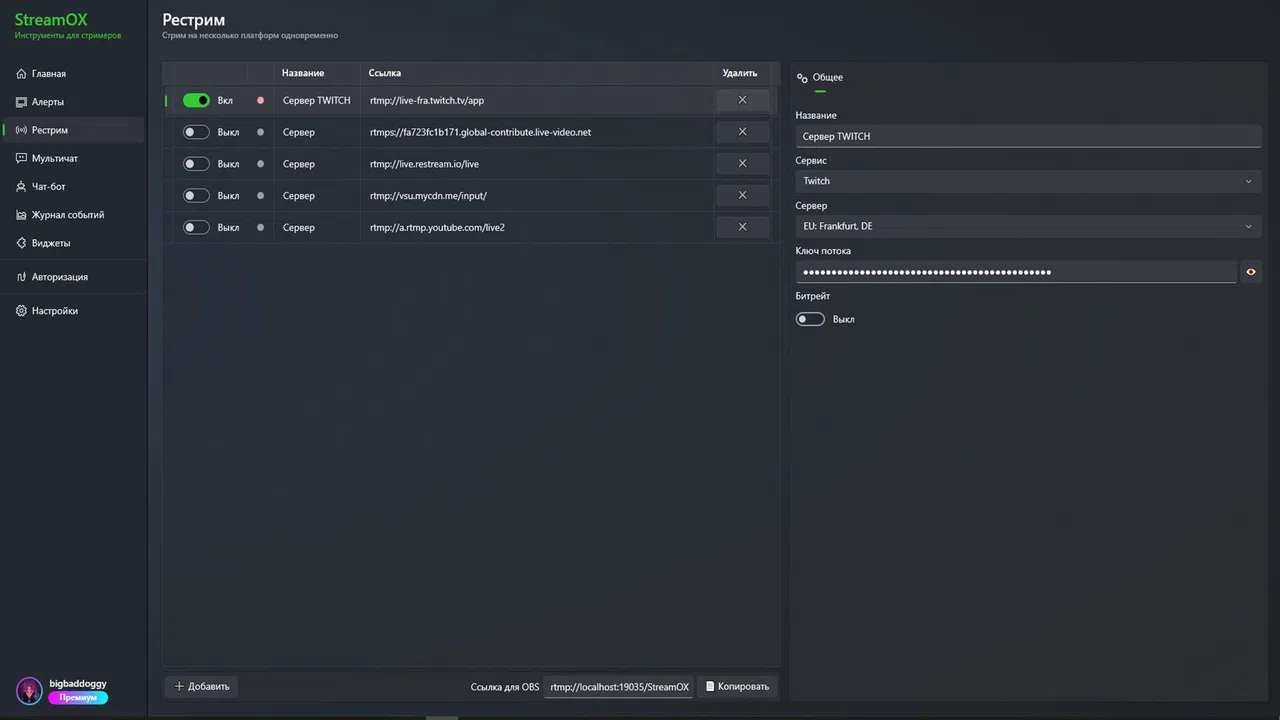Delete the vsu.mycdn.me server row
The width and height of the screenshot is (1280, 720).
[x=742, y=196]
